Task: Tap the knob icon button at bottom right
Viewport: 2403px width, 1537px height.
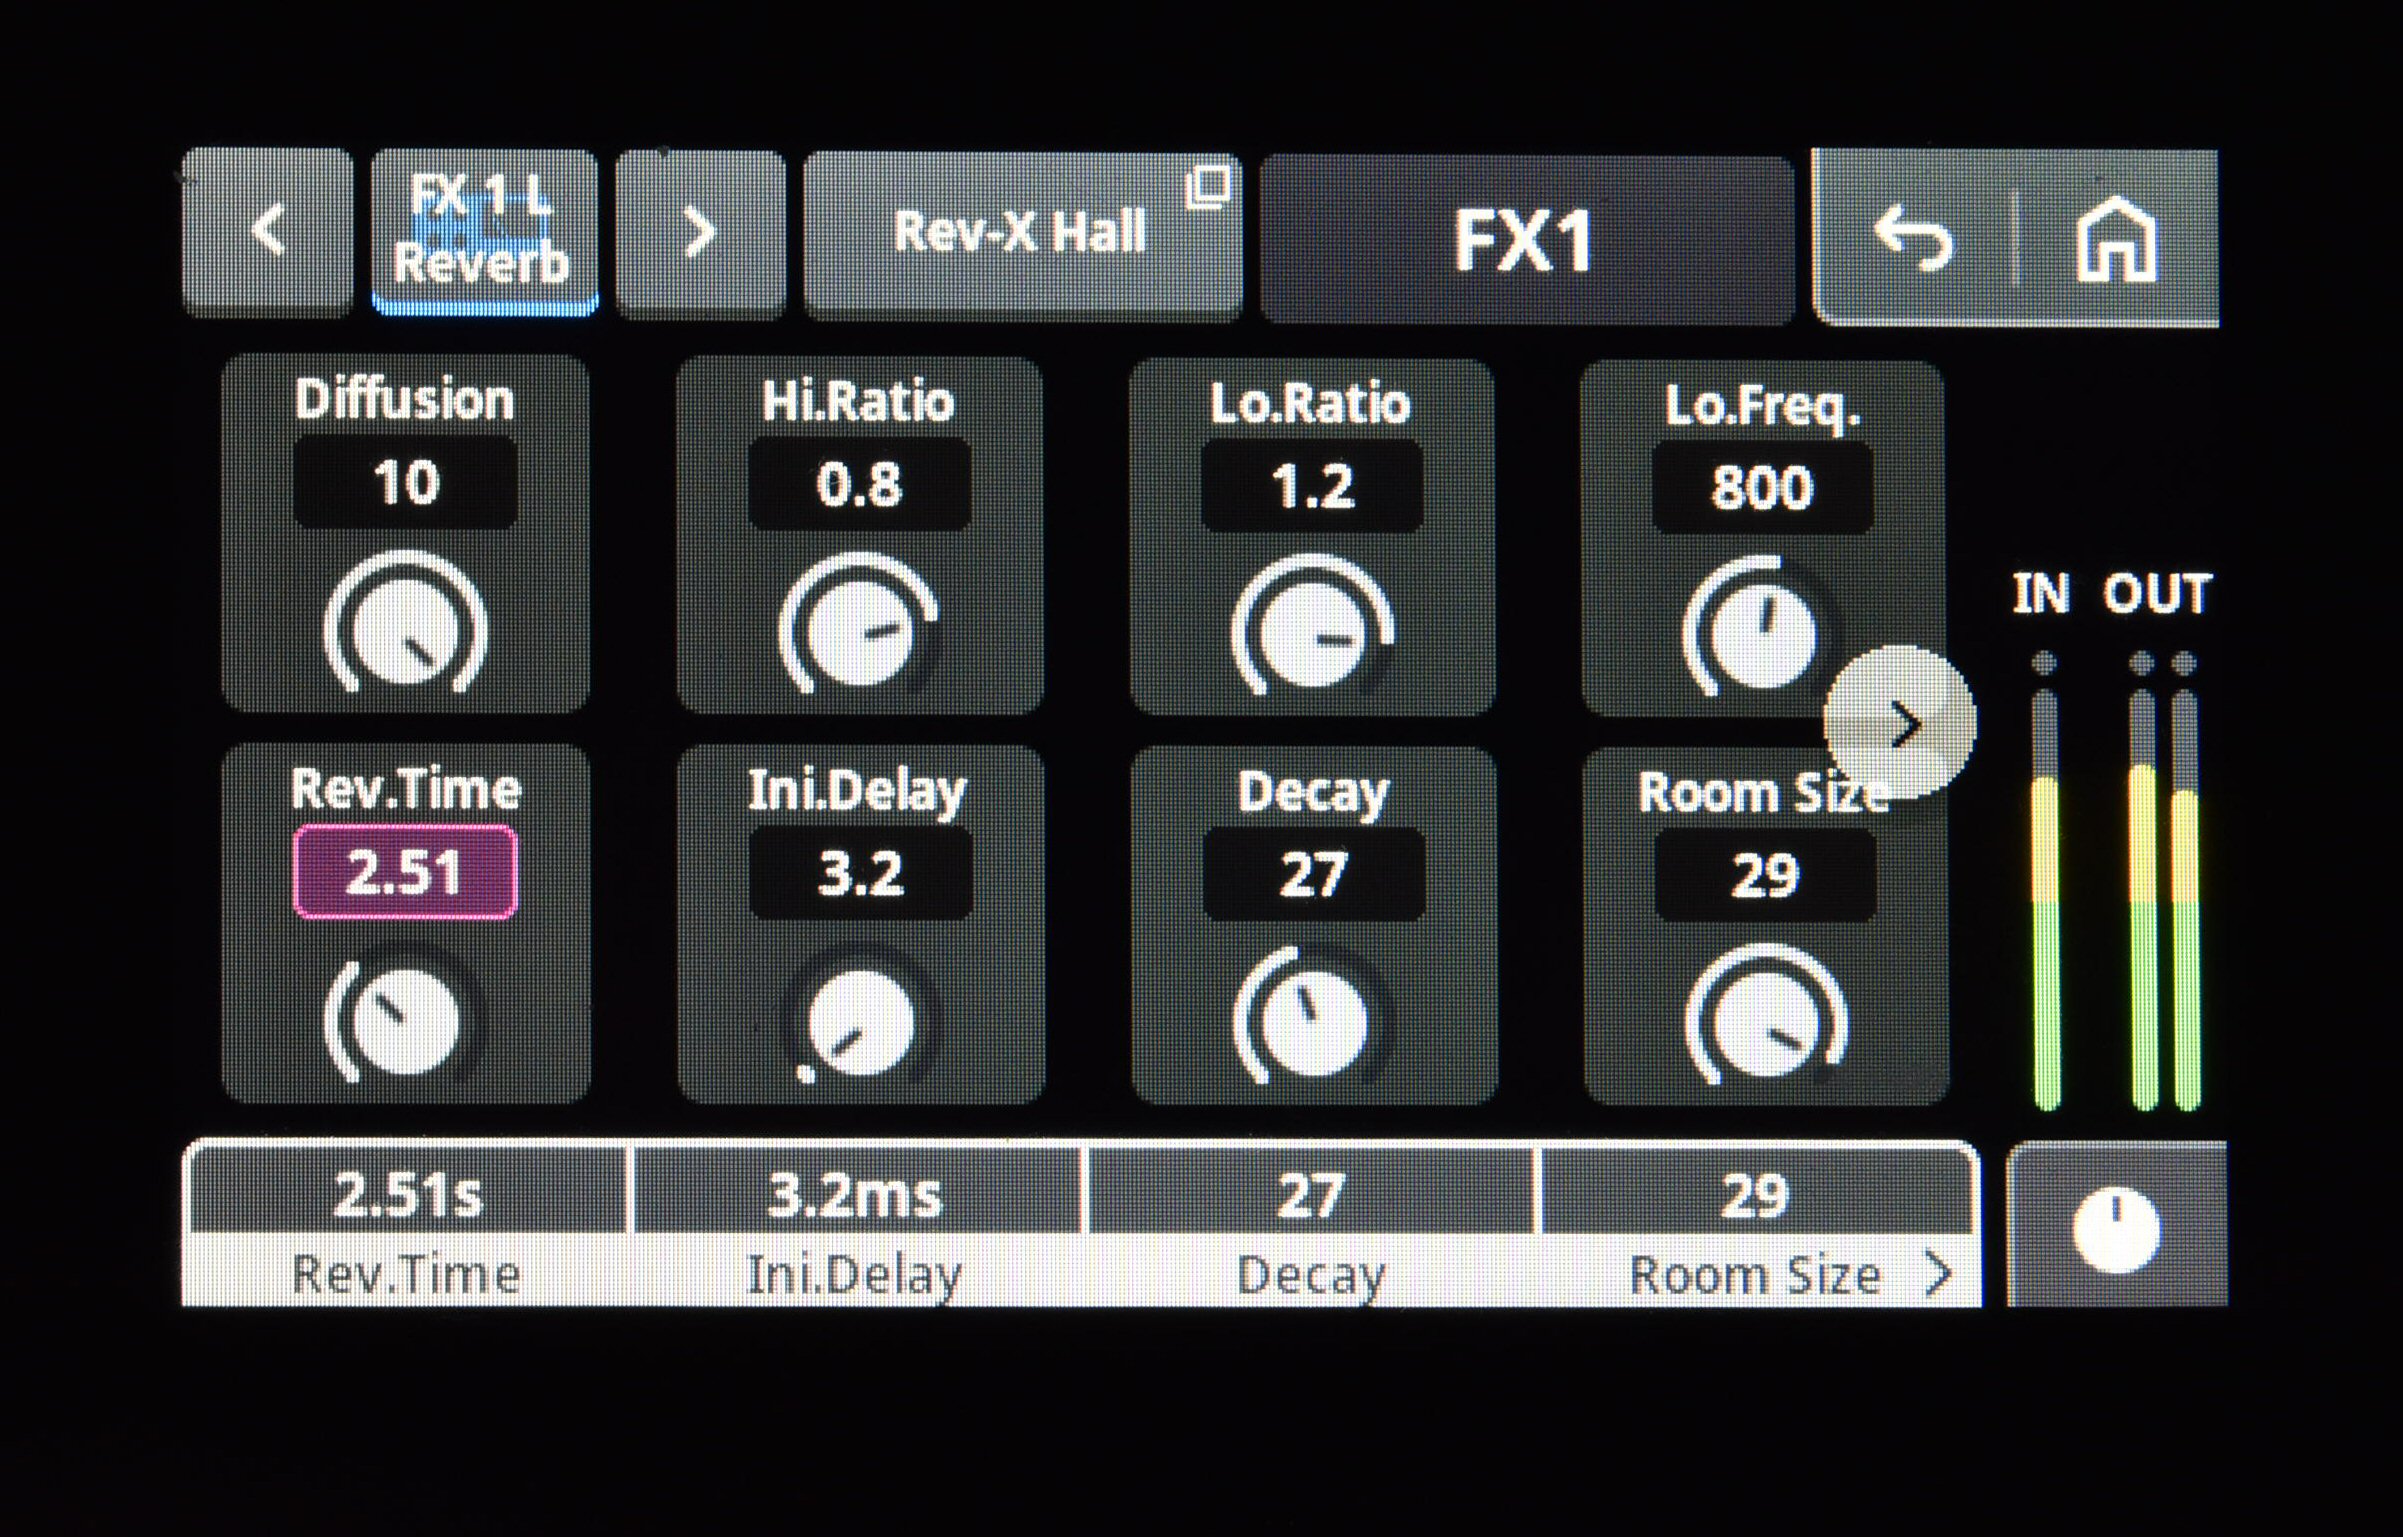Action: (2116, 1228)
